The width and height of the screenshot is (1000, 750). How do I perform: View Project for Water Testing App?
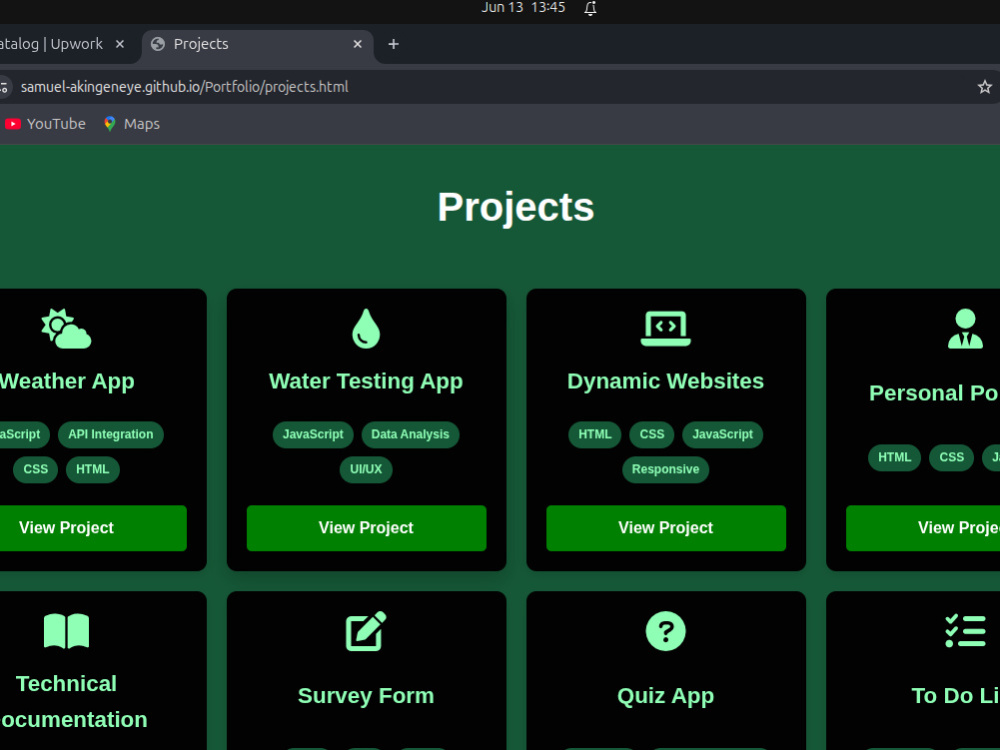click(x=366, y=528)
